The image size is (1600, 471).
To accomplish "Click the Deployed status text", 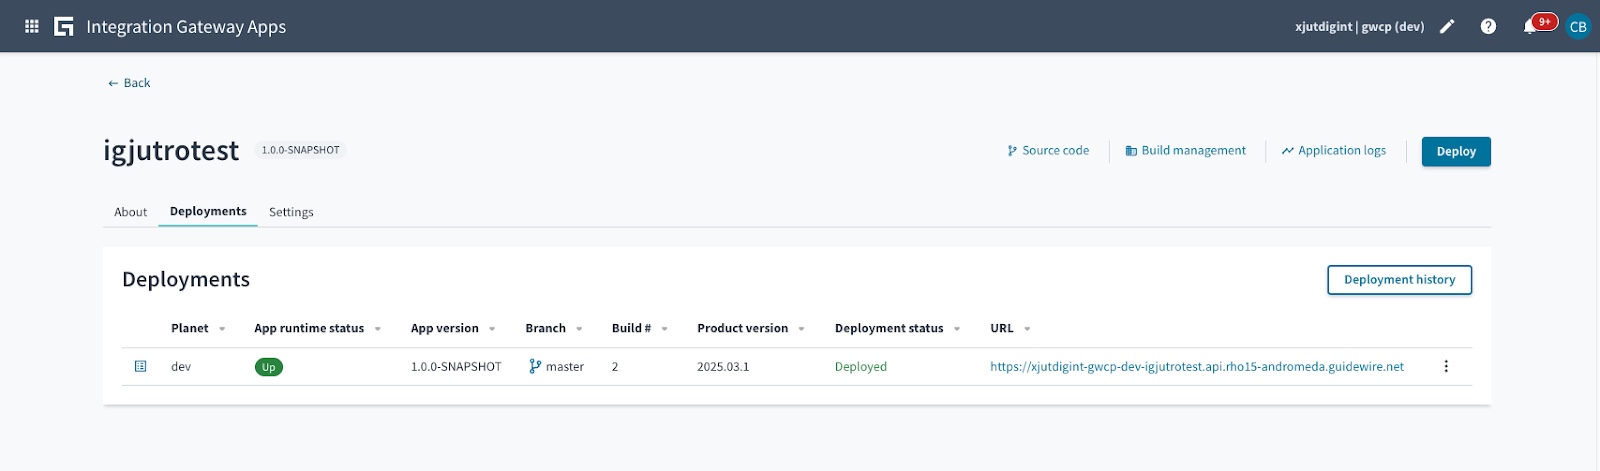I will [x=861, y=367].
